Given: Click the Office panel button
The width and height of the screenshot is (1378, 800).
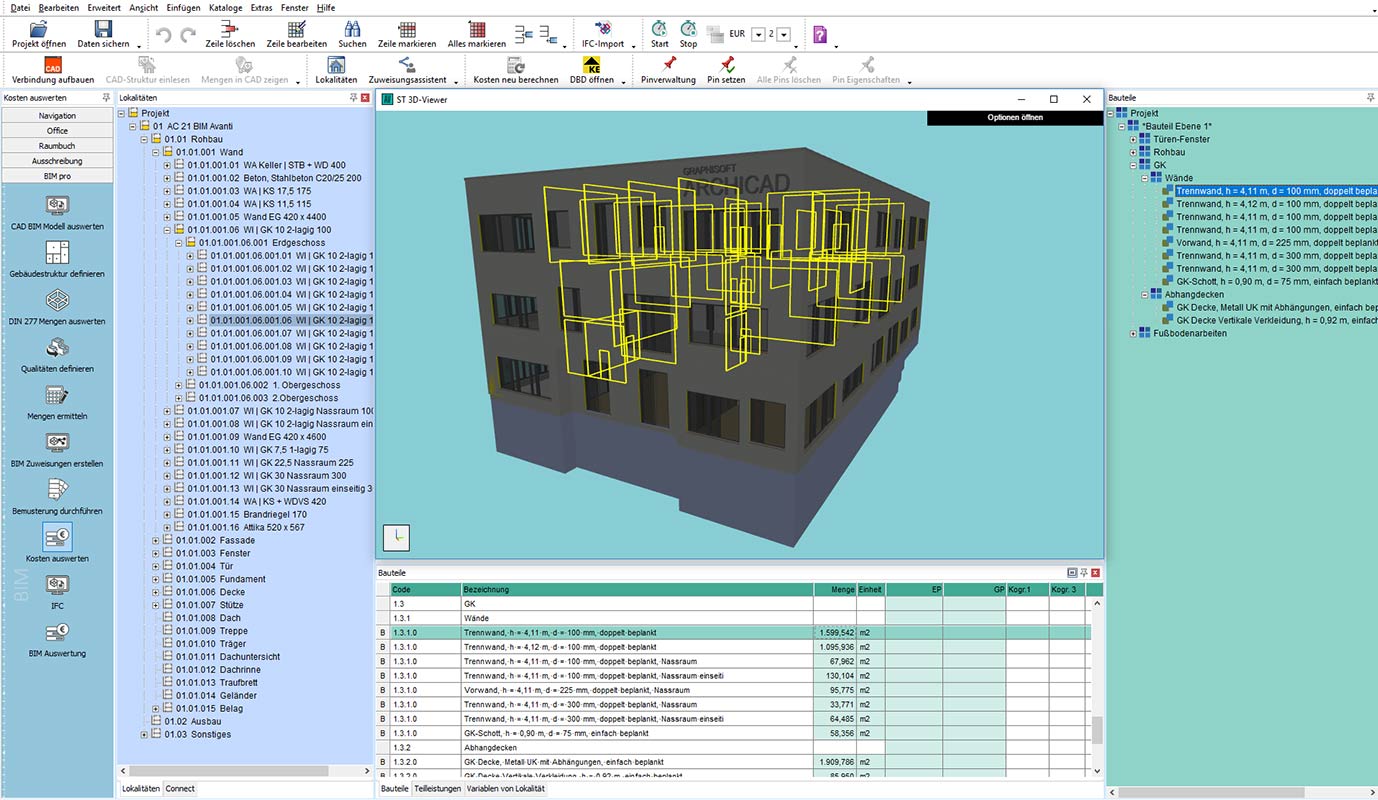Looking at the screenshot, I should click(57, 131).
